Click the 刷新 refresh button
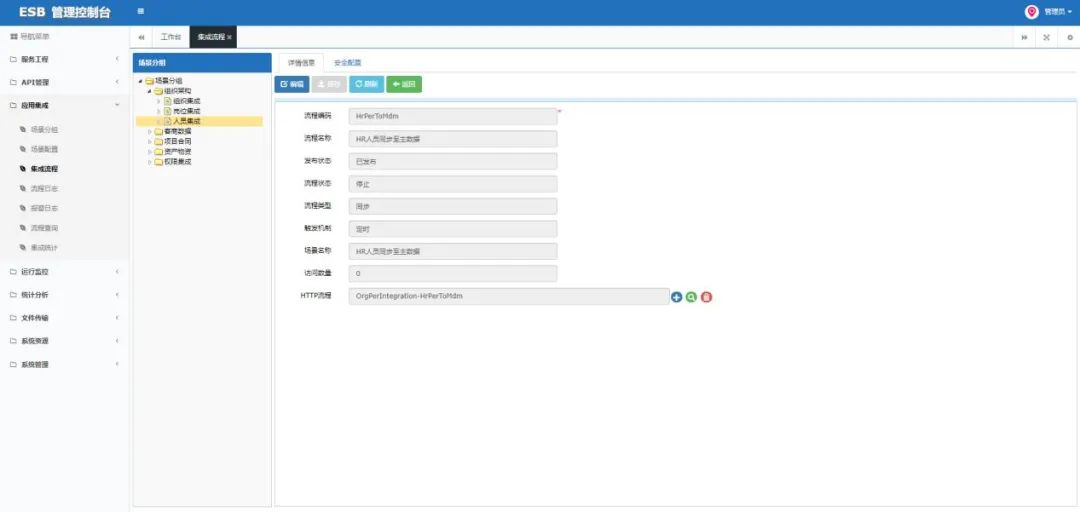Viewport: 1080px width, 512px height. coord(366,84)
